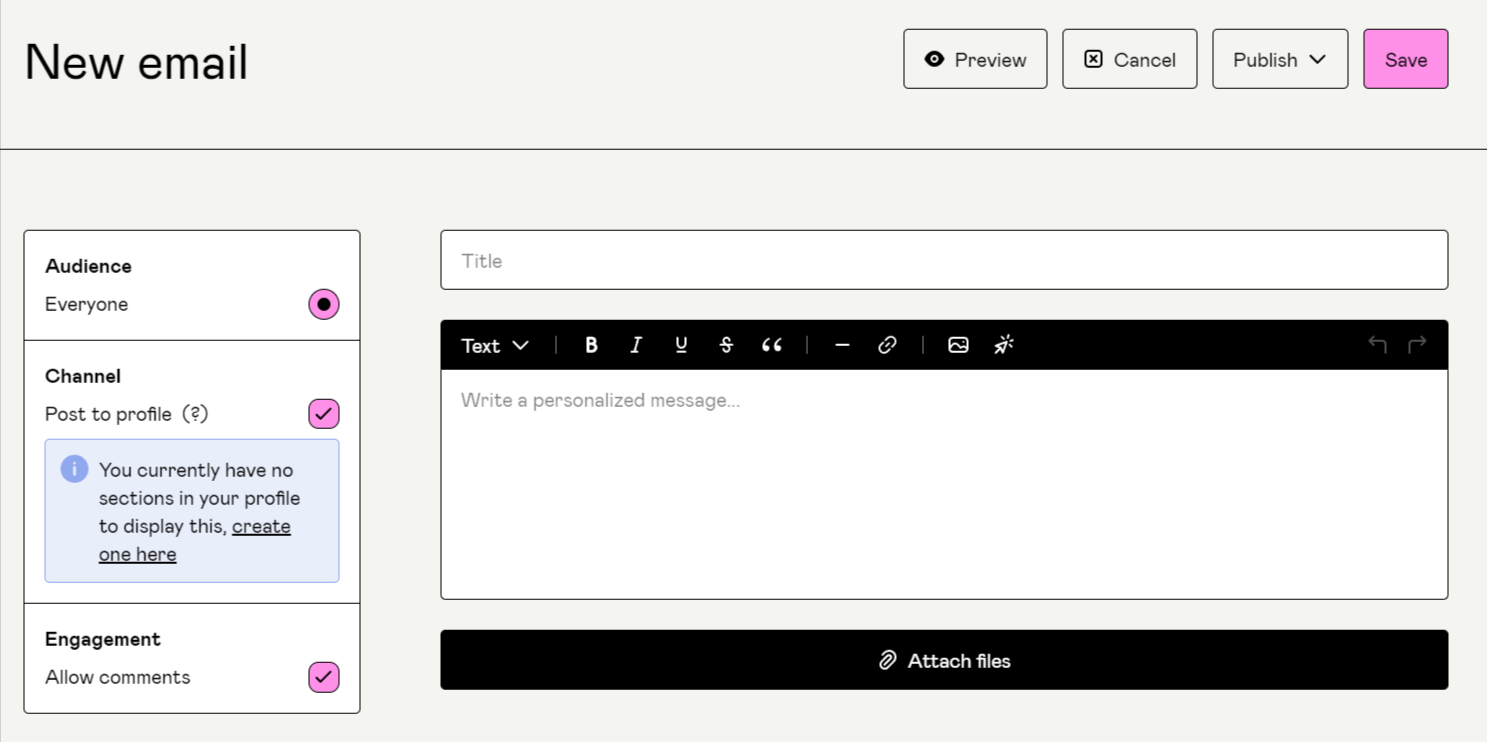Viewport: 1487px width, 742px height.
Task: Preview the new email
Action: pos(975,59)
